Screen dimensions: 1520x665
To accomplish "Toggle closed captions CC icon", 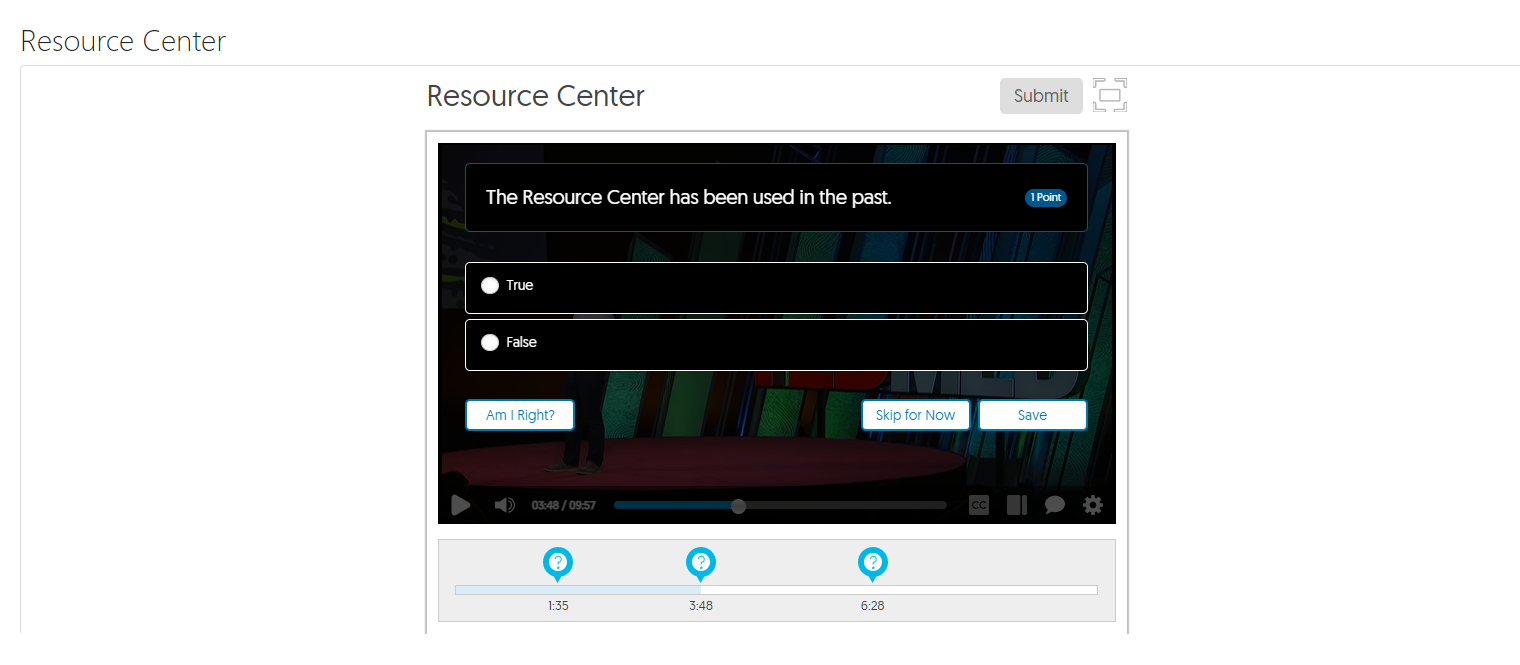I will pyautogui.click(x=979, y=505).
